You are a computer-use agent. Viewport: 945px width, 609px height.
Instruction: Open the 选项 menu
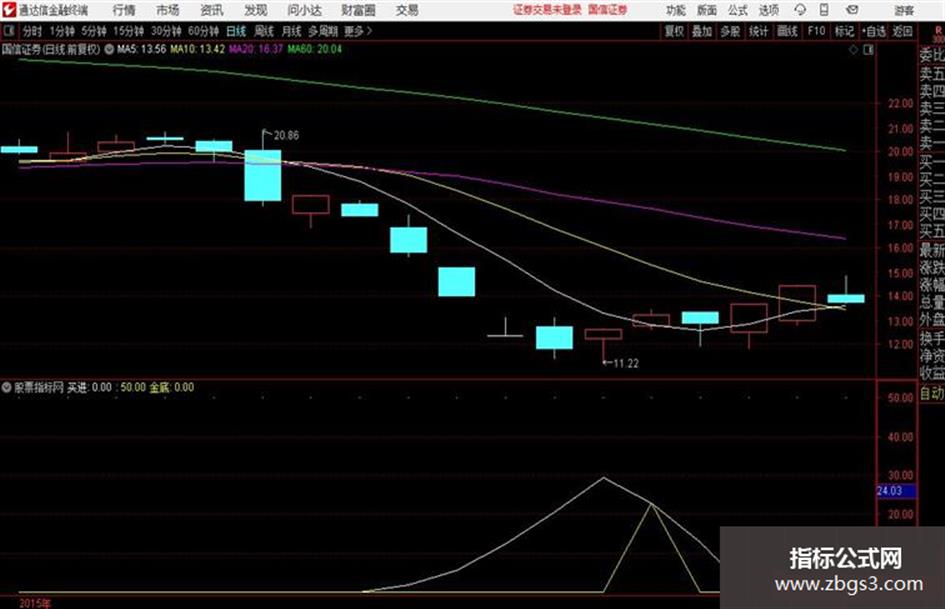[x=768, y=10]
